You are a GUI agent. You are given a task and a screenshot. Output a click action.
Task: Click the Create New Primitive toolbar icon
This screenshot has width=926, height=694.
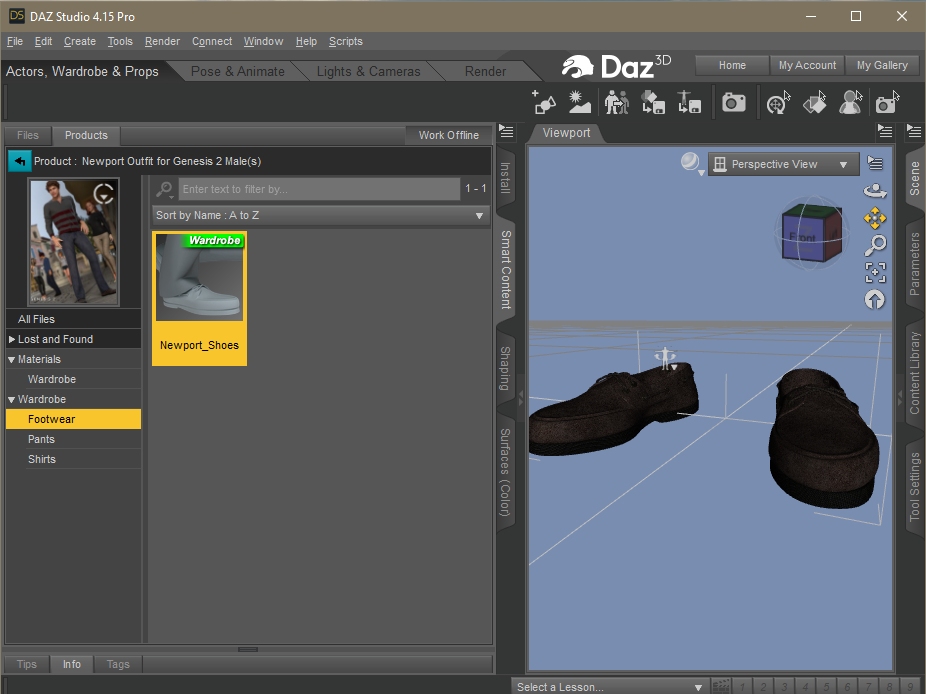tap(544, 102)
